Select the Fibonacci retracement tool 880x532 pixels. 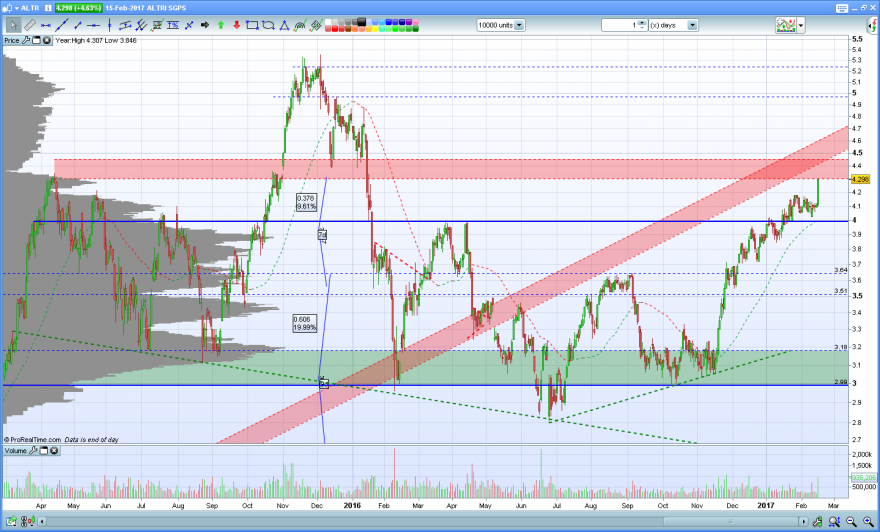click(157, 25)
